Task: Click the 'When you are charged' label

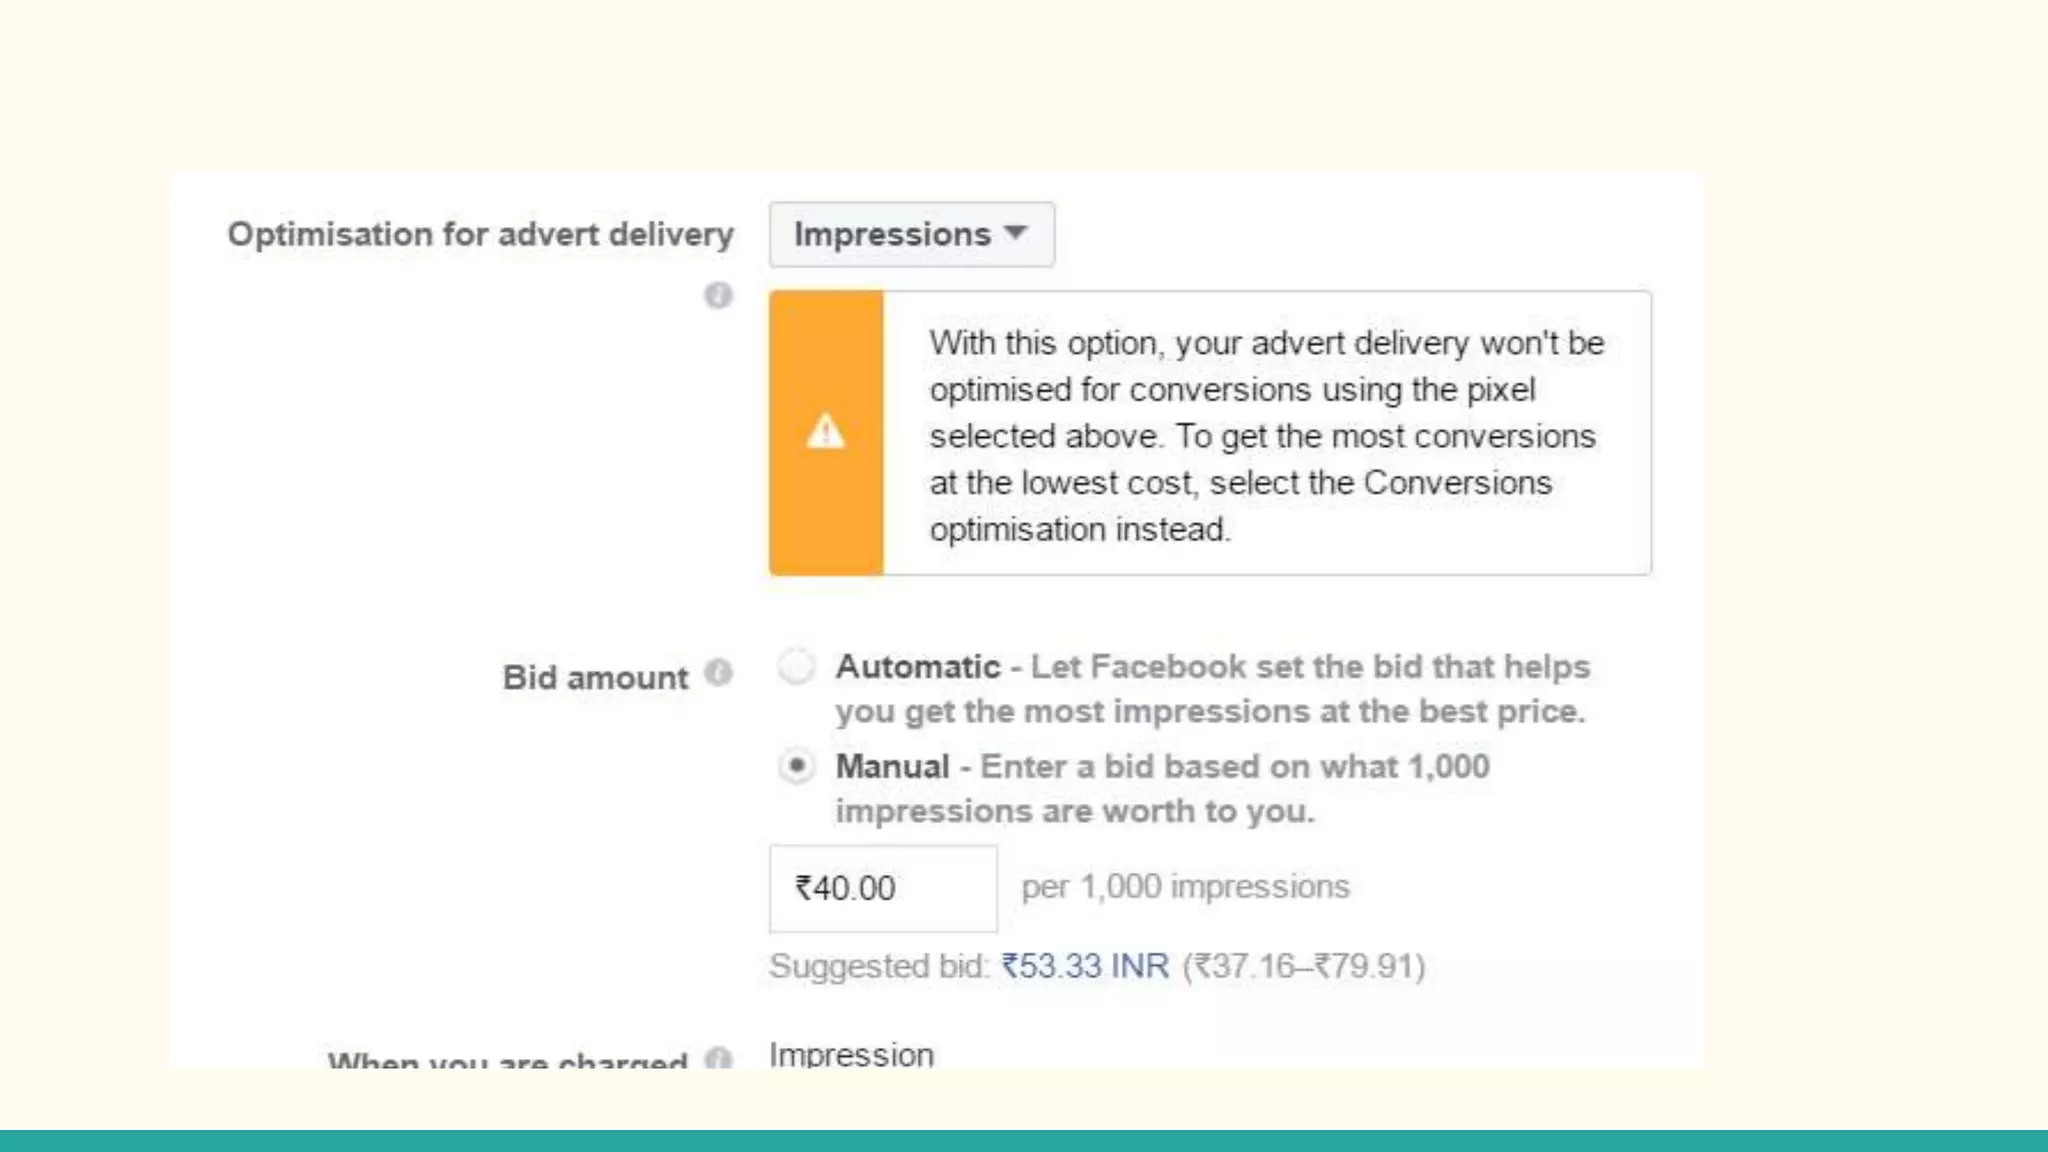Action: pos(507,1061)
